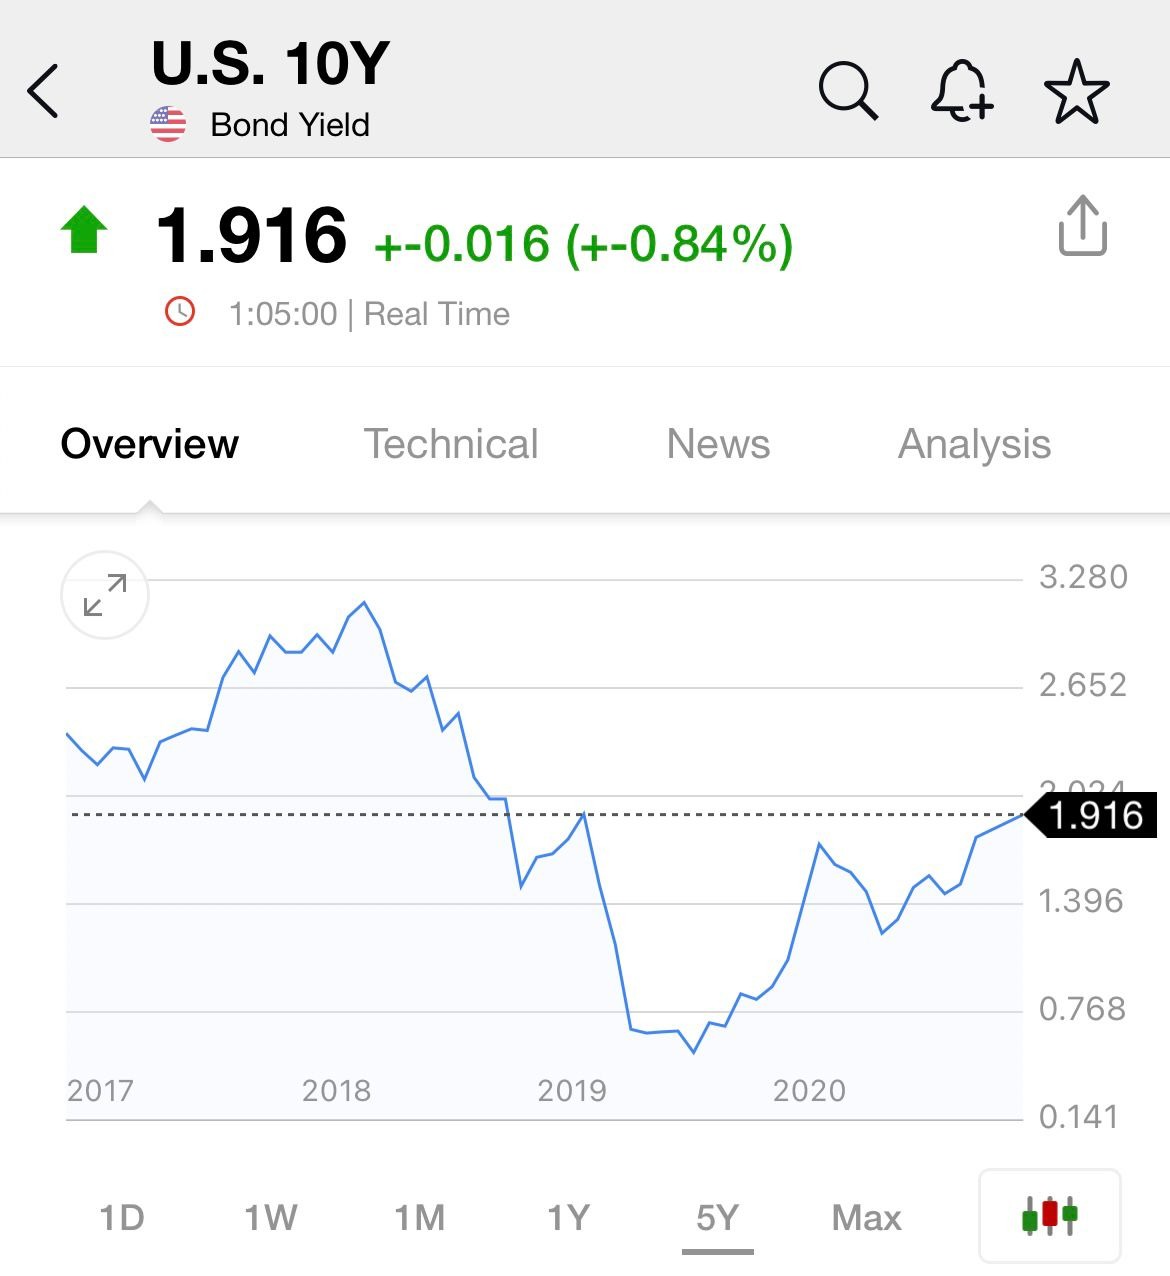Select the 1M timeframe
This screenshot has height=1276, width=1170.
pos(419,1218)
